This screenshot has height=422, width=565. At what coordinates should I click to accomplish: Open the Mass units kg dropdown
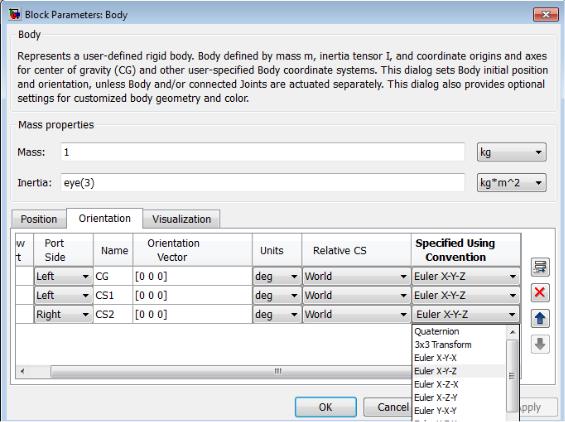512,152
